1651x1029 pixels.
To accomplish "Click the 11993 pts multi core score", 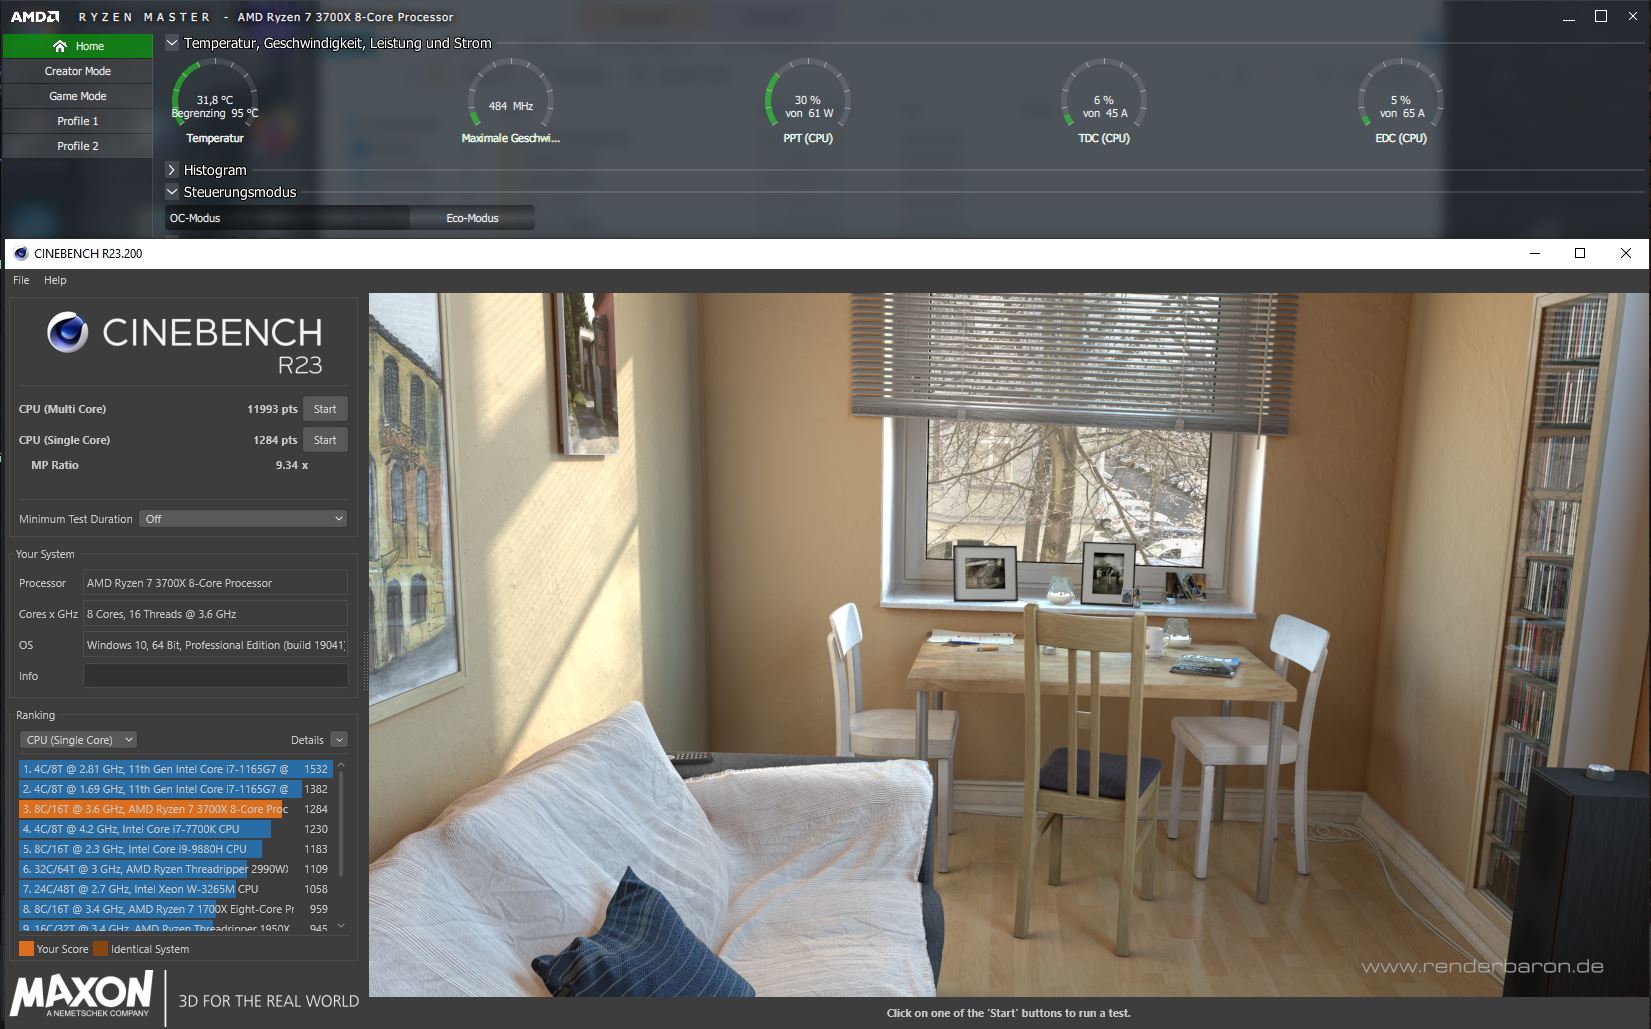I will pos(272,409).
